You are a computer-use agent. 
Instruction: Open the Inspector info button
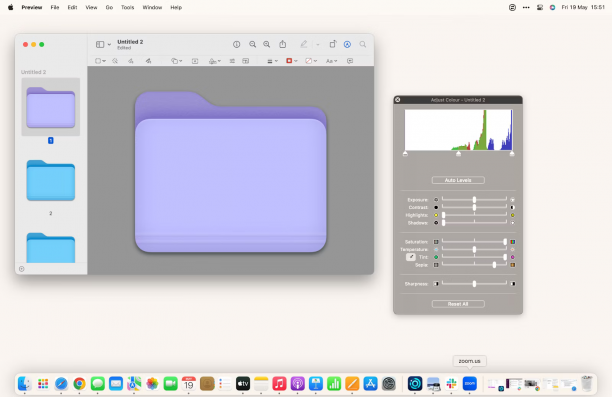[237, 45]
